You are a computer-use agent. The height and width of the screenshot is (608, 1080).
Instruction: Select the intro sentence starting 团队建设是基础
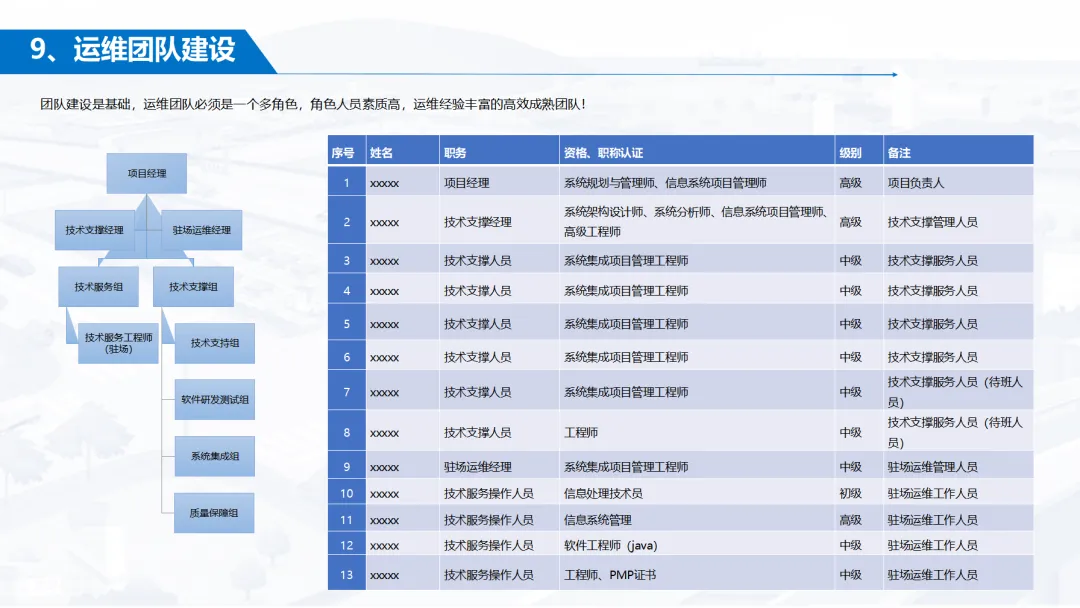click(x=313, y=105)
